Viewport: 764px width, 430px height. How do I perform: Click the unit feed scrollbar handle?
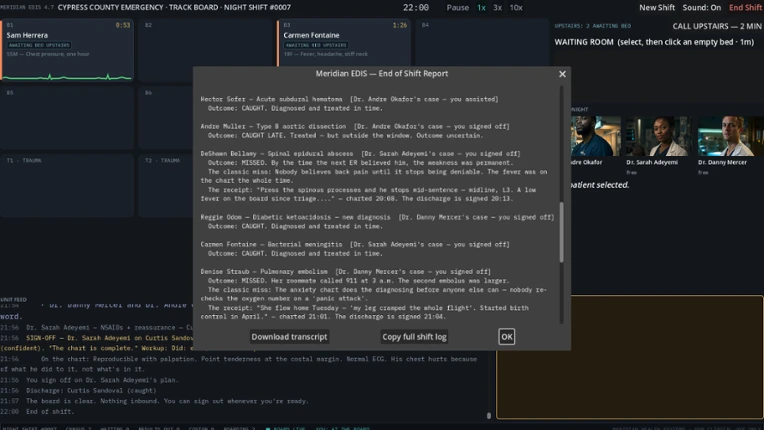point(489,415)
